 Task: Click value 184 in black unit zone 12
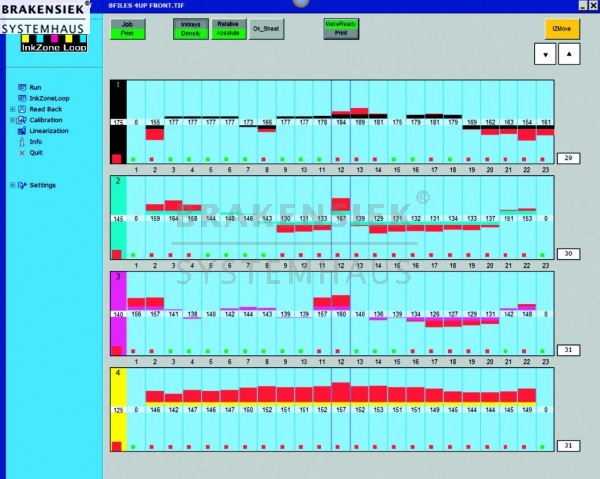[341, 122]
